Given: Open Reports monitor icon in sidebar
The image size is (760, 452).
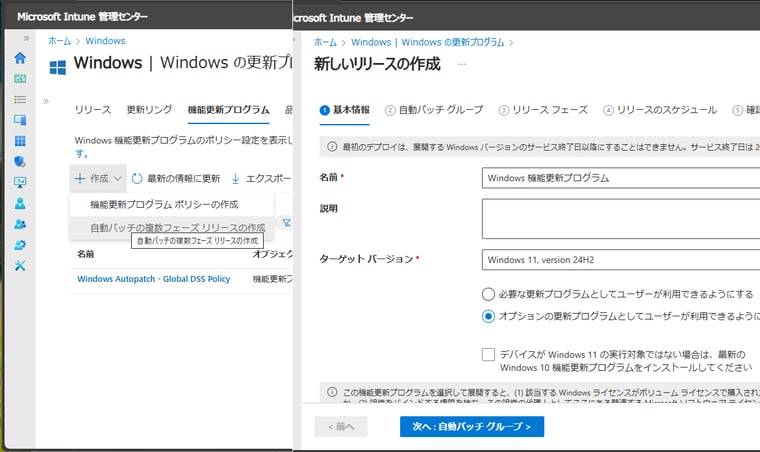Looking at the screenshot, I should [20, 183].
